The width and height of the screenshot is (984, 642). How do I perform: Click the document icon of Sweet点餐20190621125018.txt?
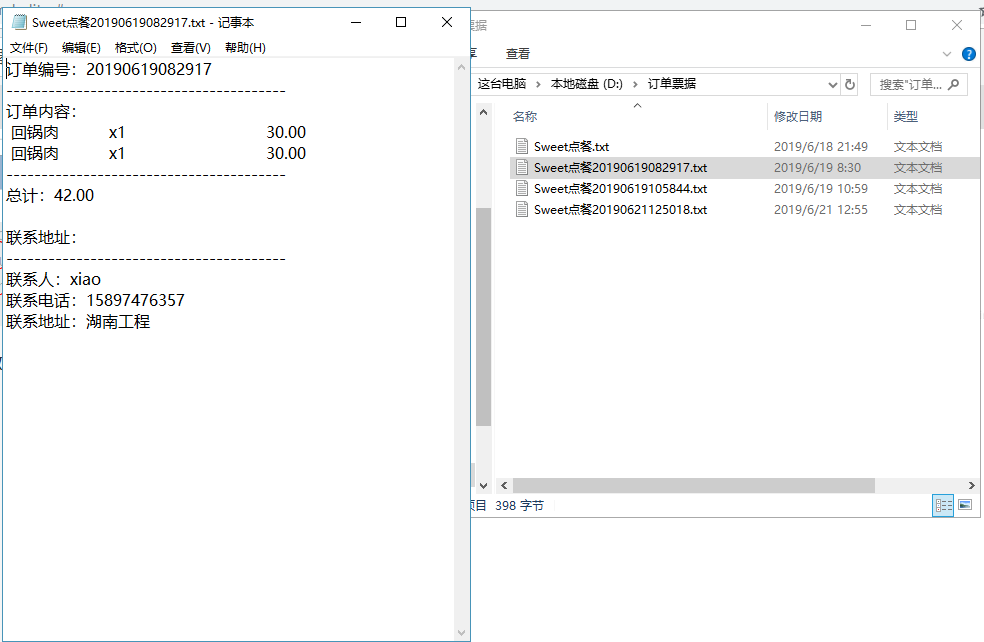[521, 210]
